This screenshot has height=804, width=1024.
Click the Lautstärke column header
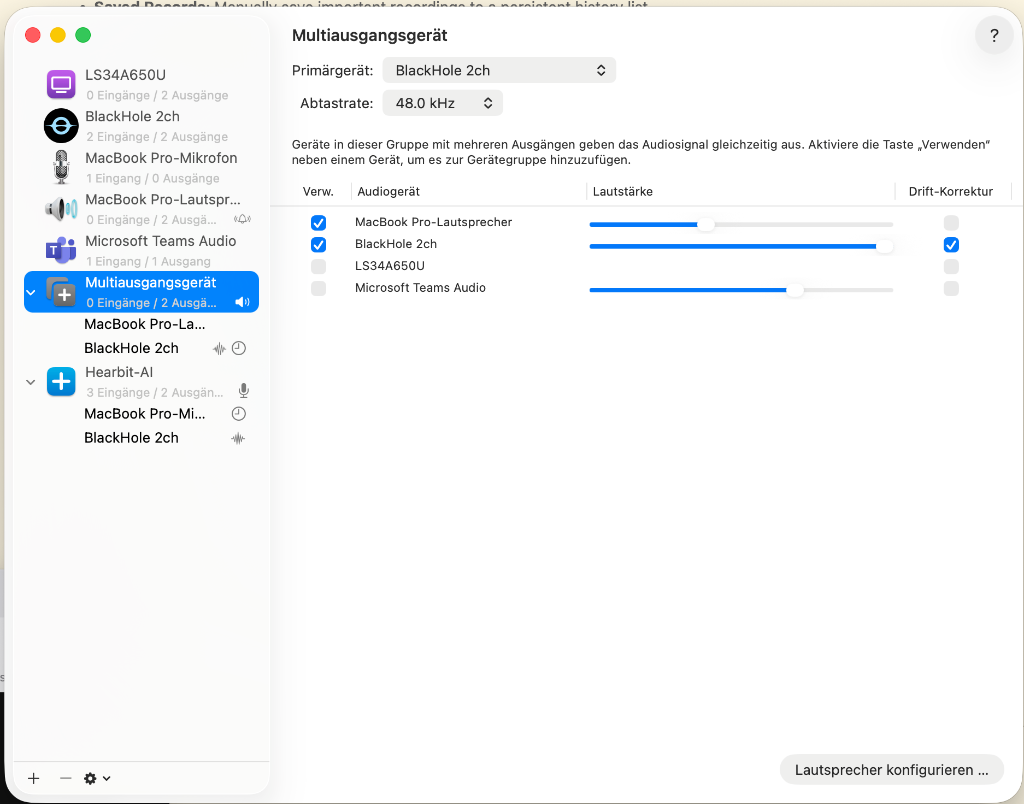[622, 191]
